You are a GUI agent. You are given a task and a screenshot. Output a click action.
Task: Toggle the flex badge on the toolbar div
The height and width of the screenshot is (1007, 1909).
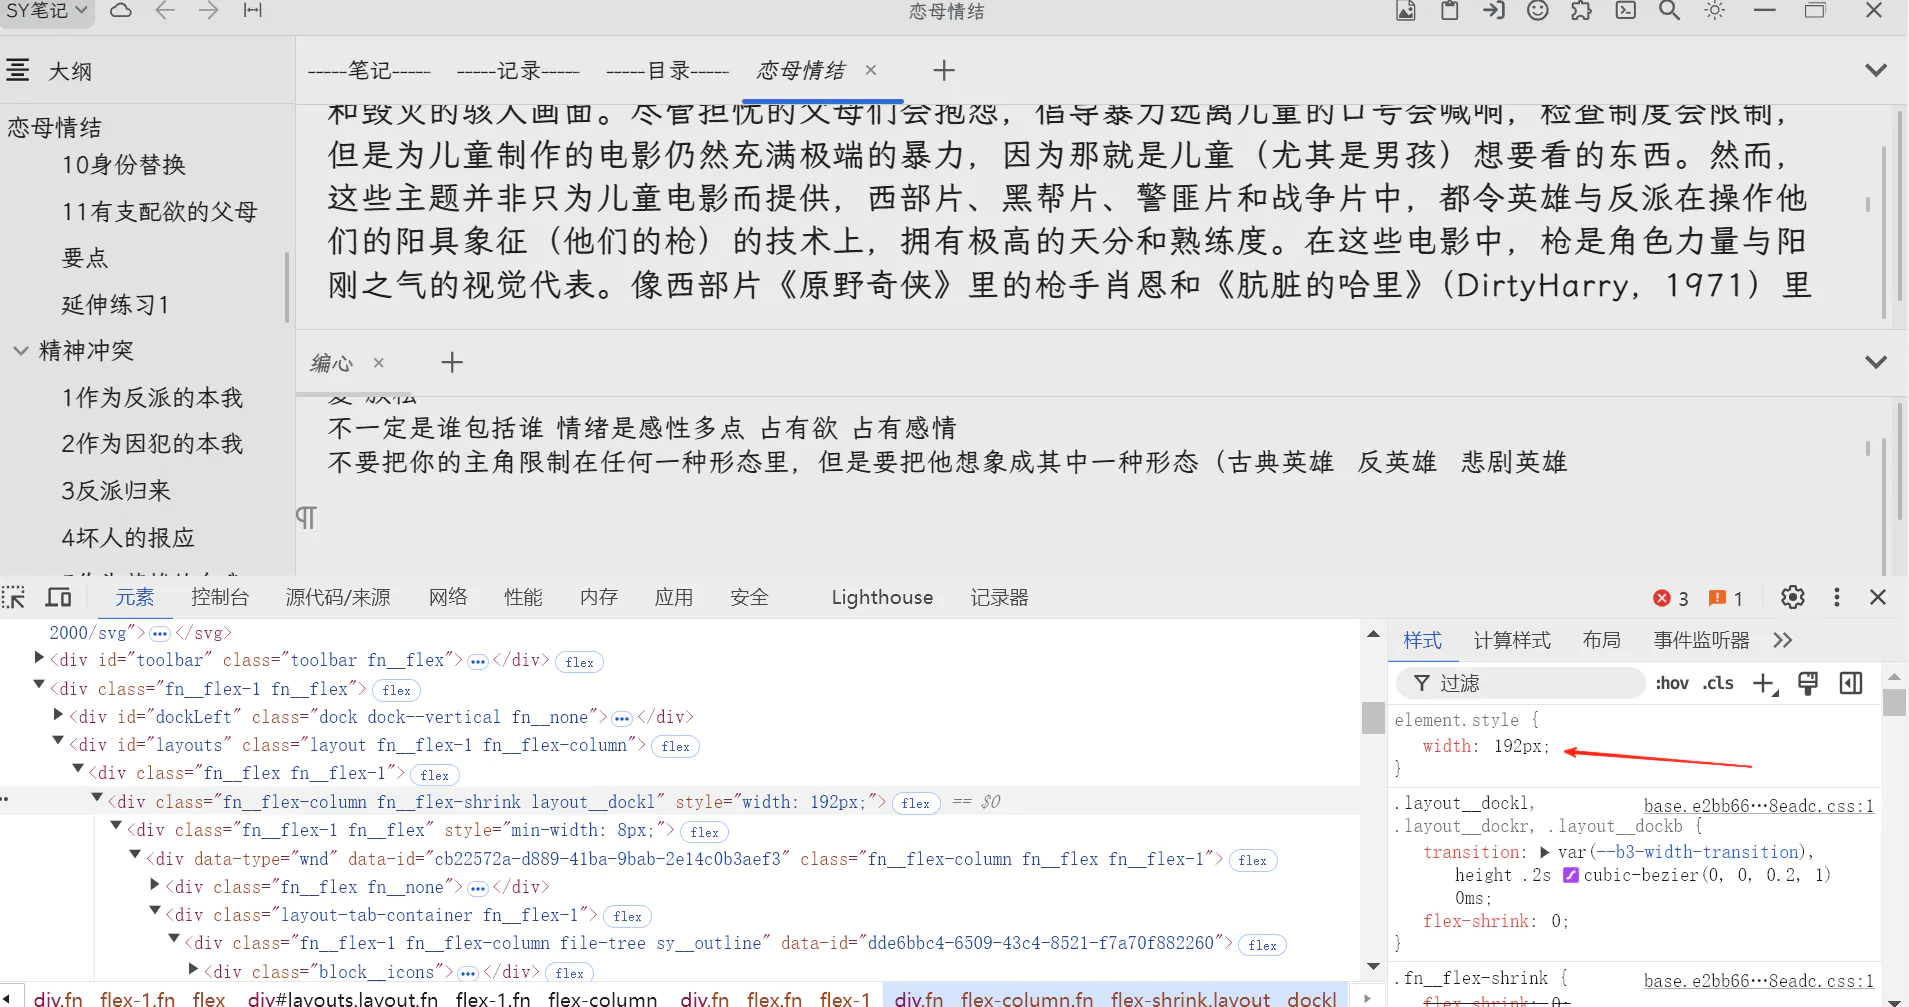click(580, 662)
